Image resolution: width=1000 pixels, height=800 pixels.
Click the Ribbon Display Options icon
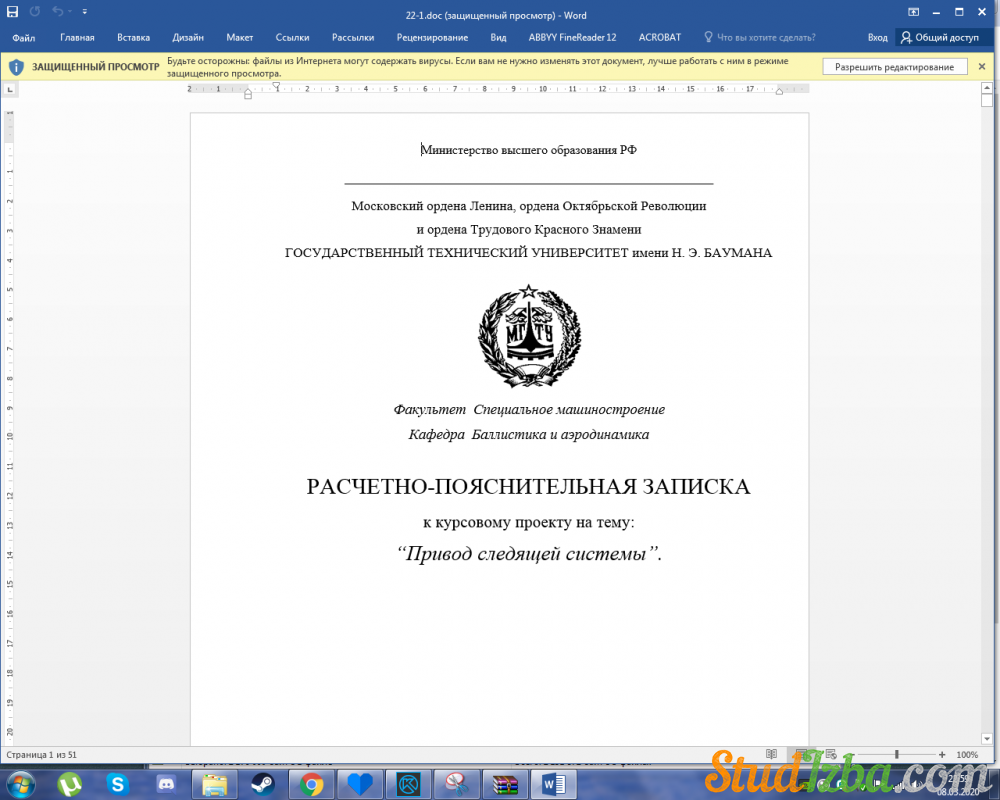[913, 12]
